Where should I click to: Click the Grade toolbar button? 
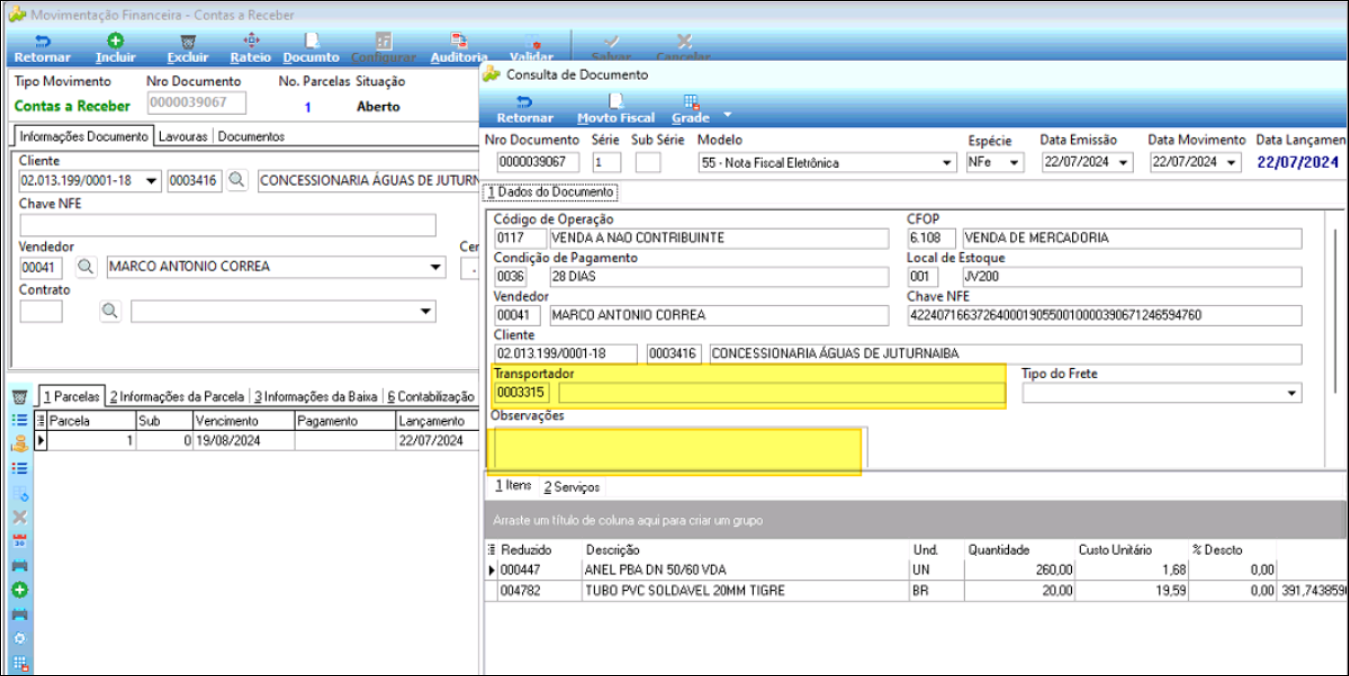[690, 109]
